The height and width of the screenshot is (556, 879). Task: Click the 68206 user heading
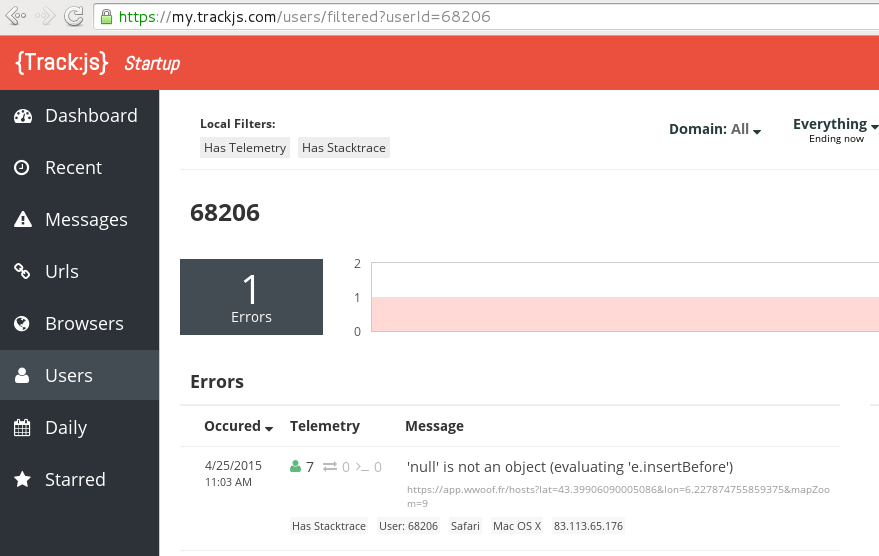225,213
